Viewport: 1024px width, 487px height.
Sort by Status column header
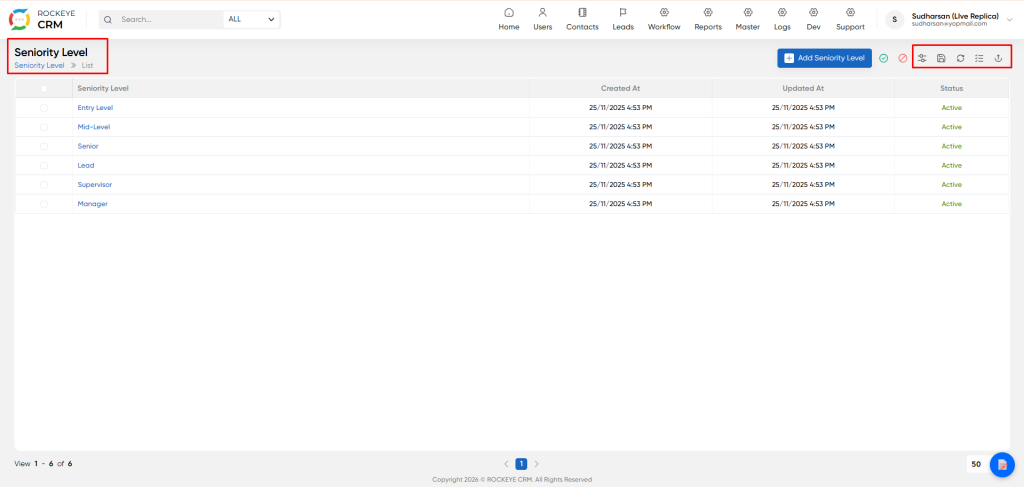tap(952, 88)
